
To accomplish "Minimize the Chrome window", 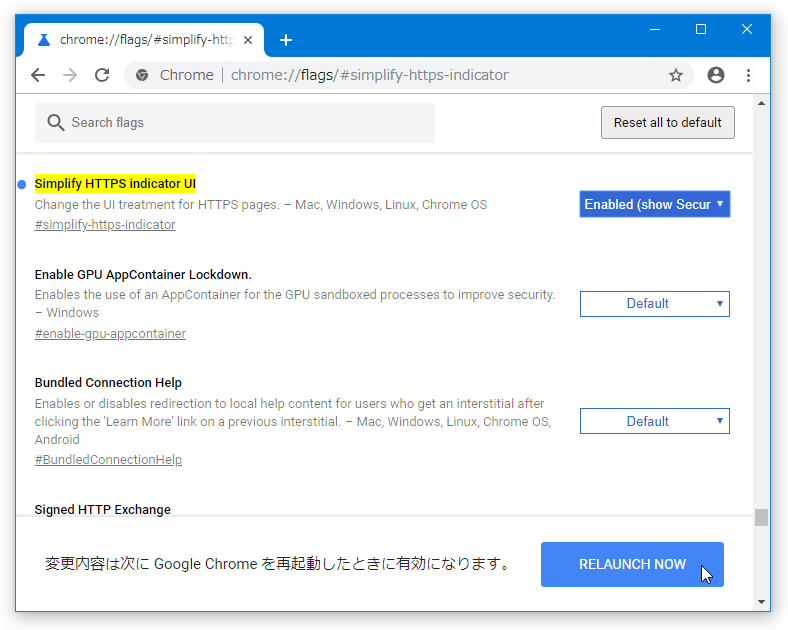I will coord(655,30).
